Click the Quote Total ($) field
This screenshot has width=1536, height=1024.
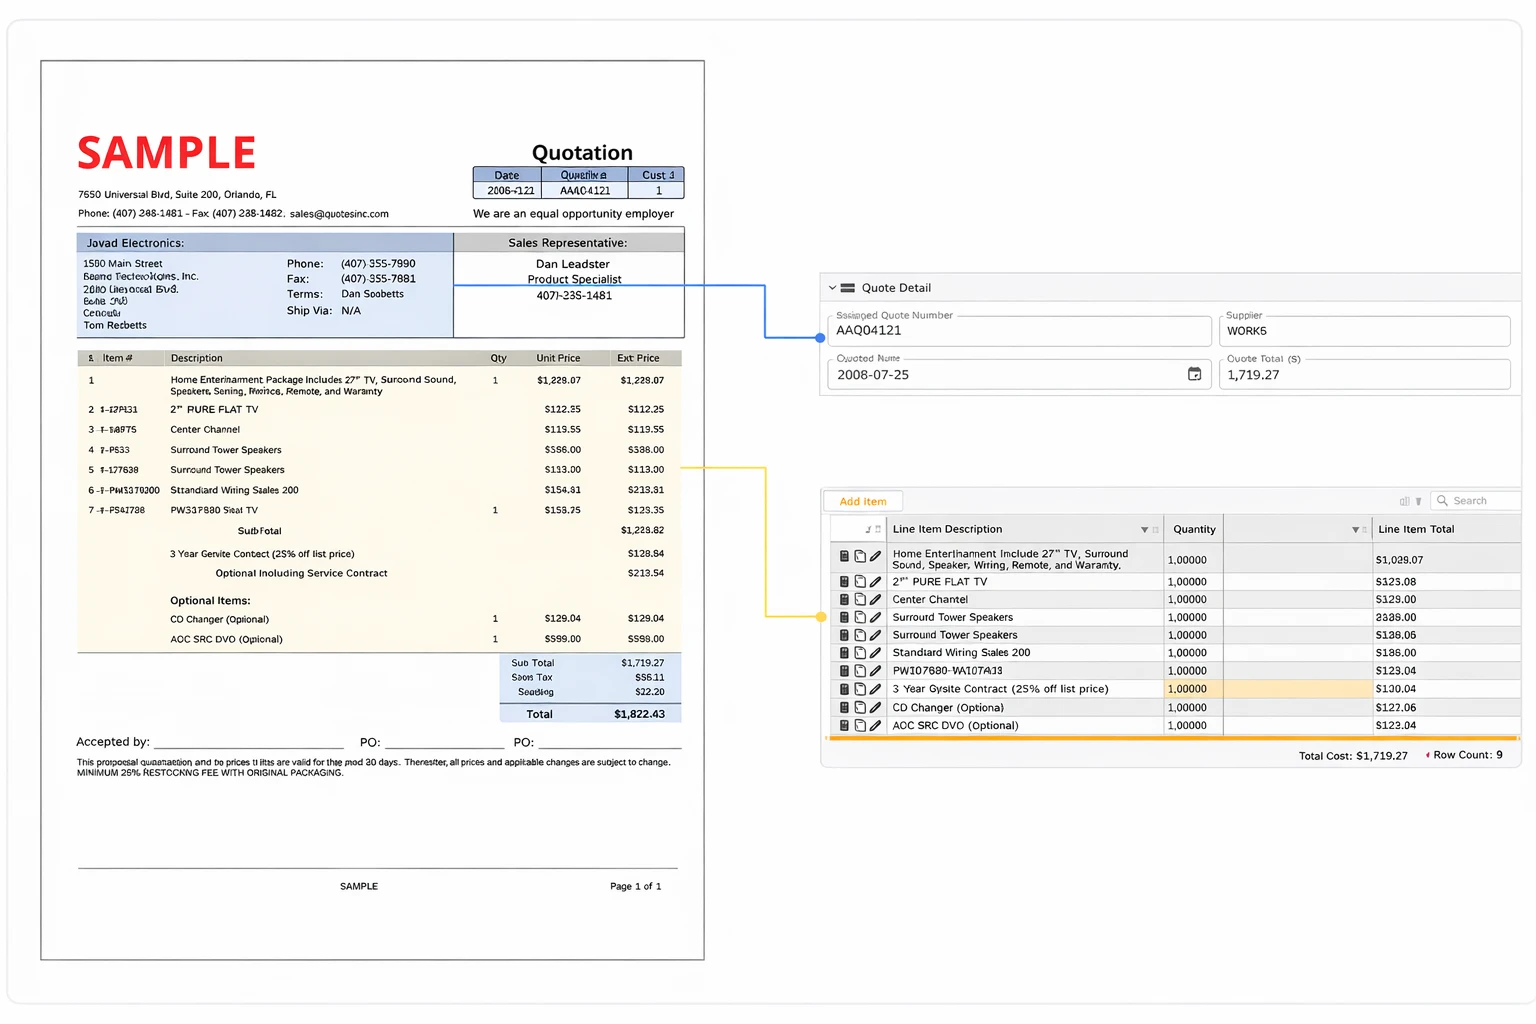pyautogui.click(x=1364, y=374)
